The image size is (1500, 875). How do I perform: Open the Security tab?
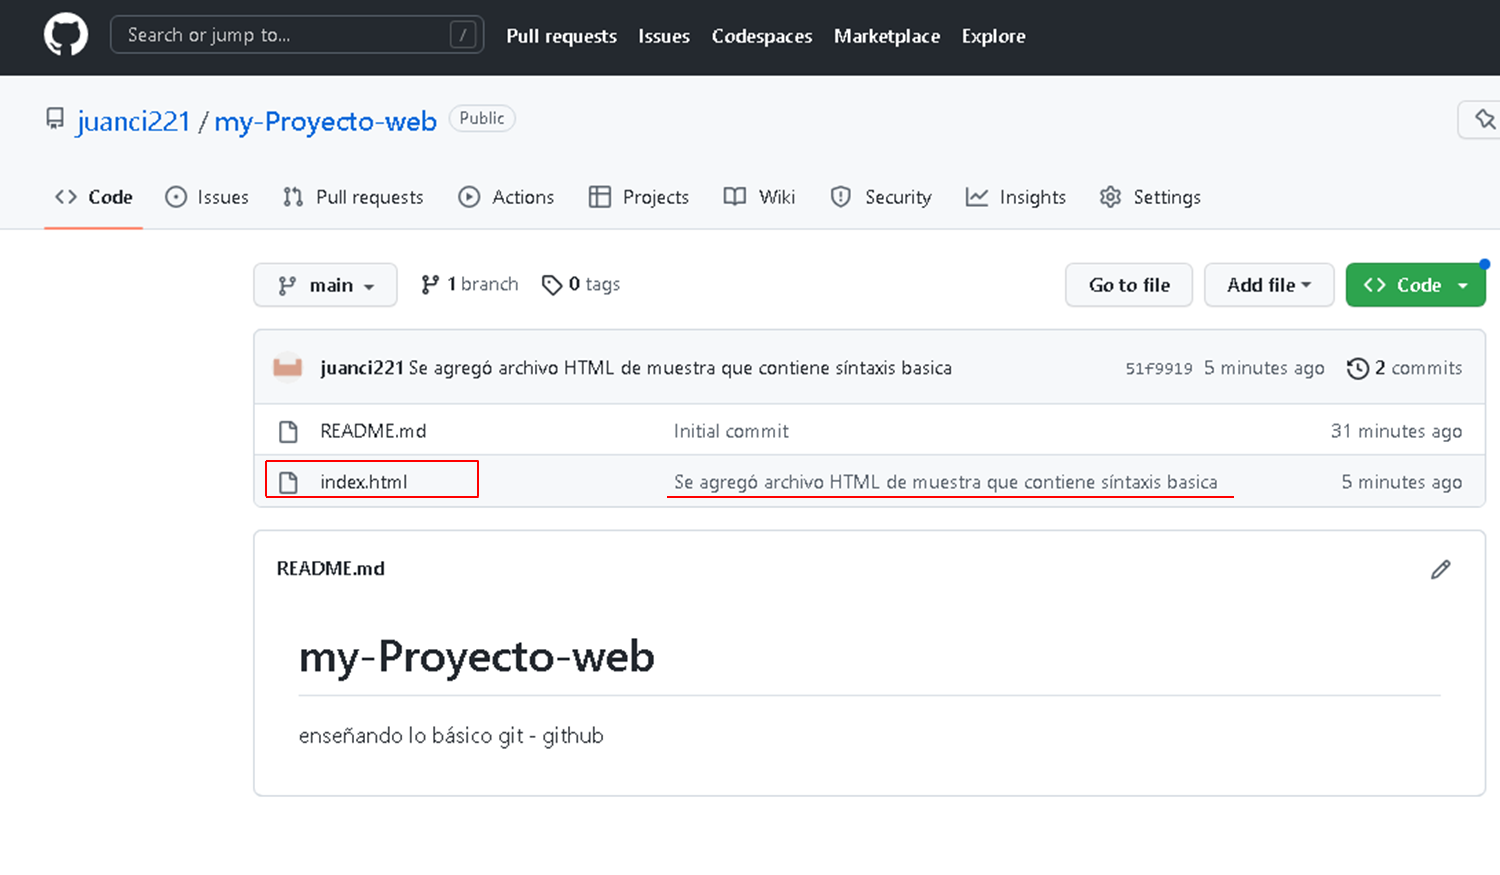click(881, 197)
